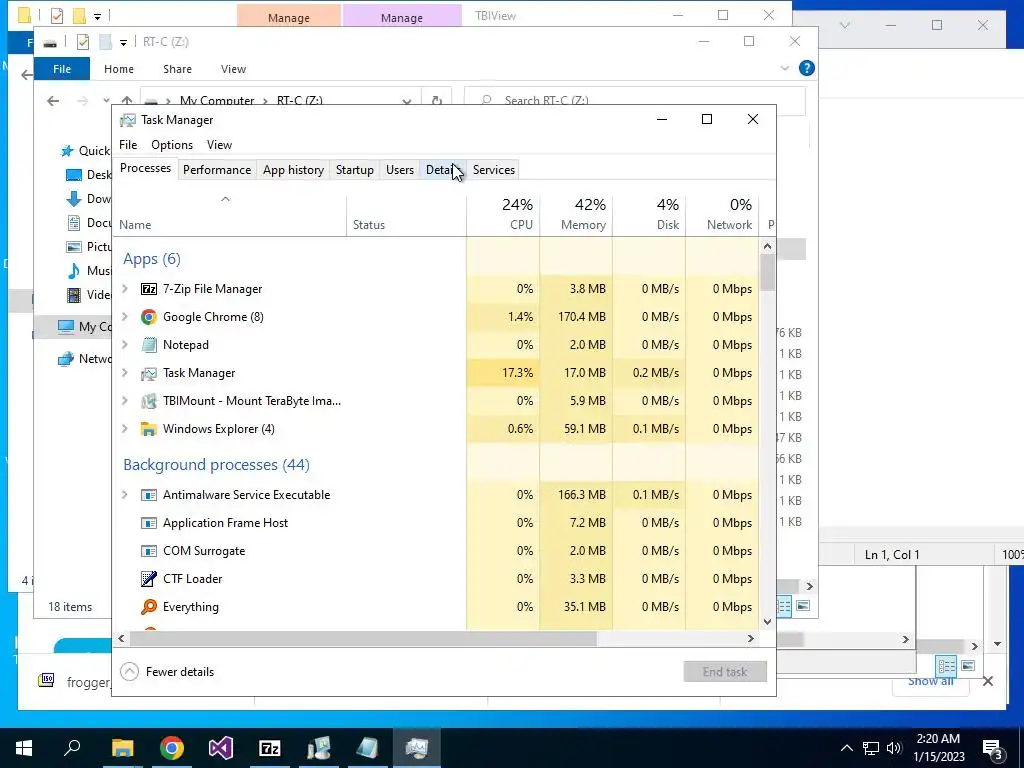Expand the 7-Zip File Manager process

pos(125,289)
